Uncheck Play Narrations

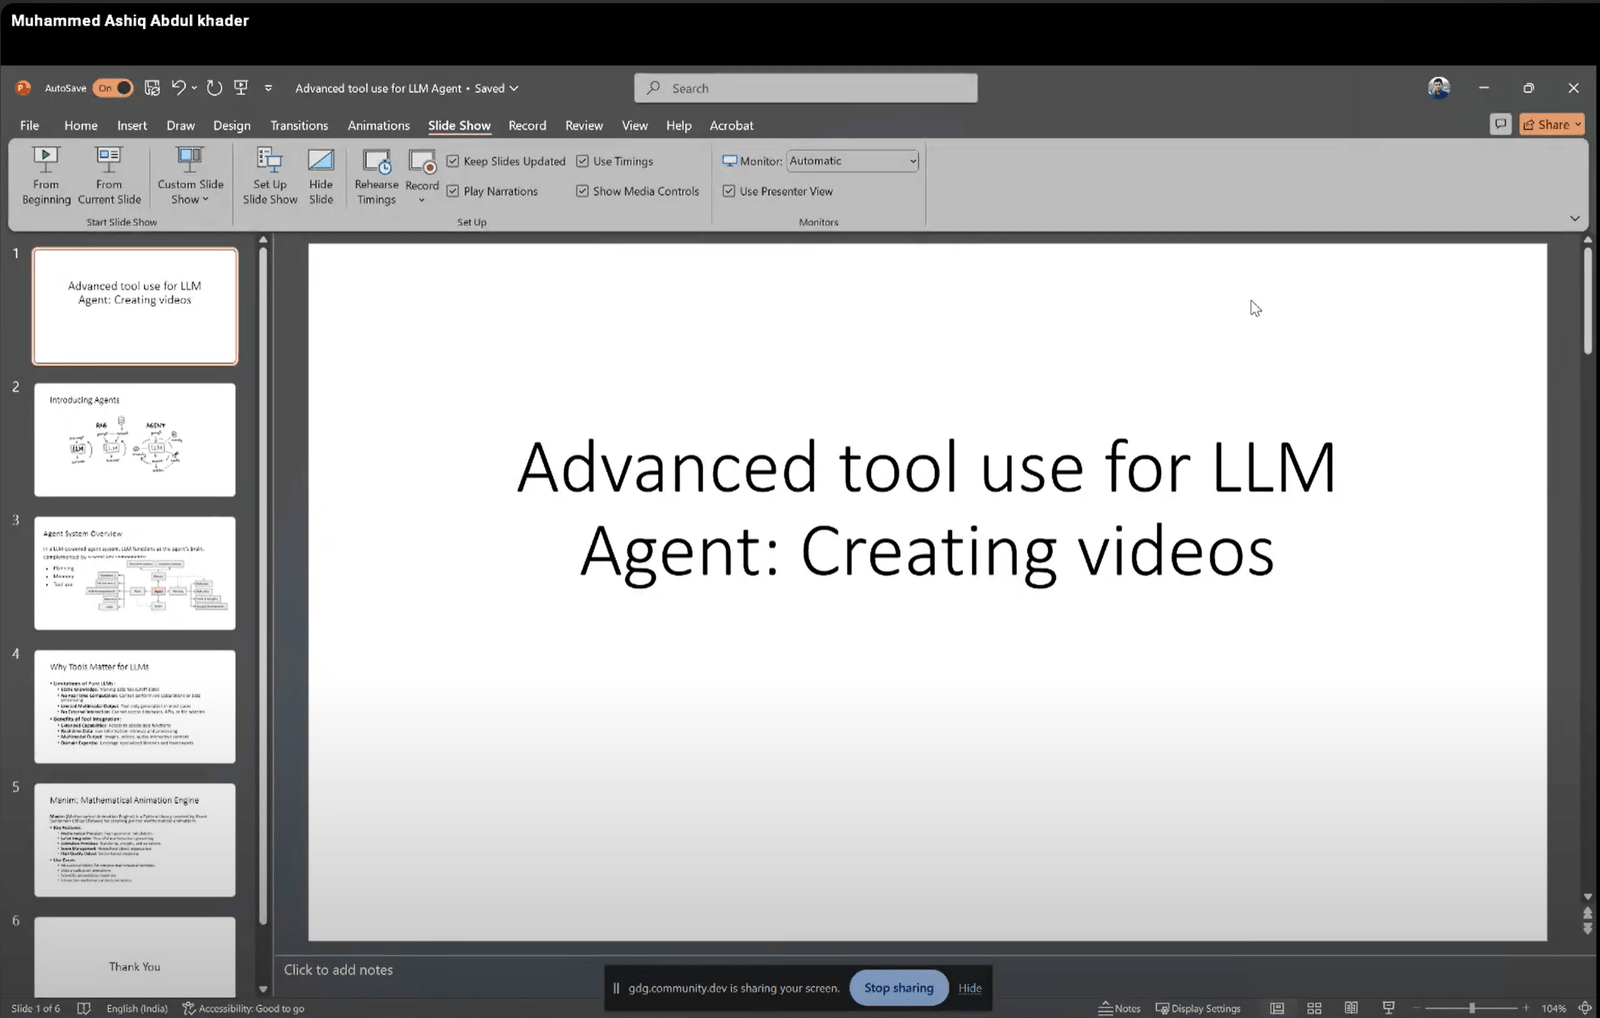coord(453,191)
